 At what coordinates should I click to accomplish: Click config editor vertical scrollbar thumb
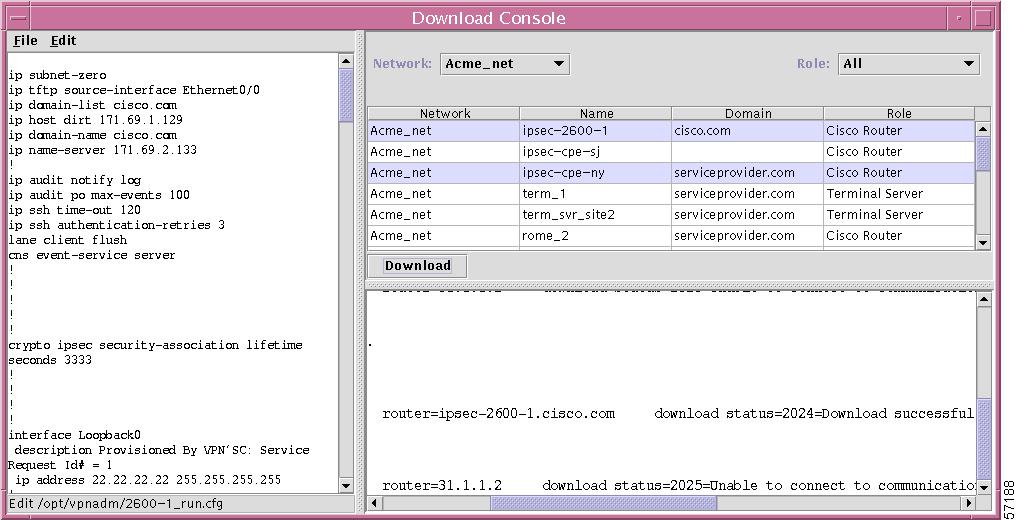[346, 95]
